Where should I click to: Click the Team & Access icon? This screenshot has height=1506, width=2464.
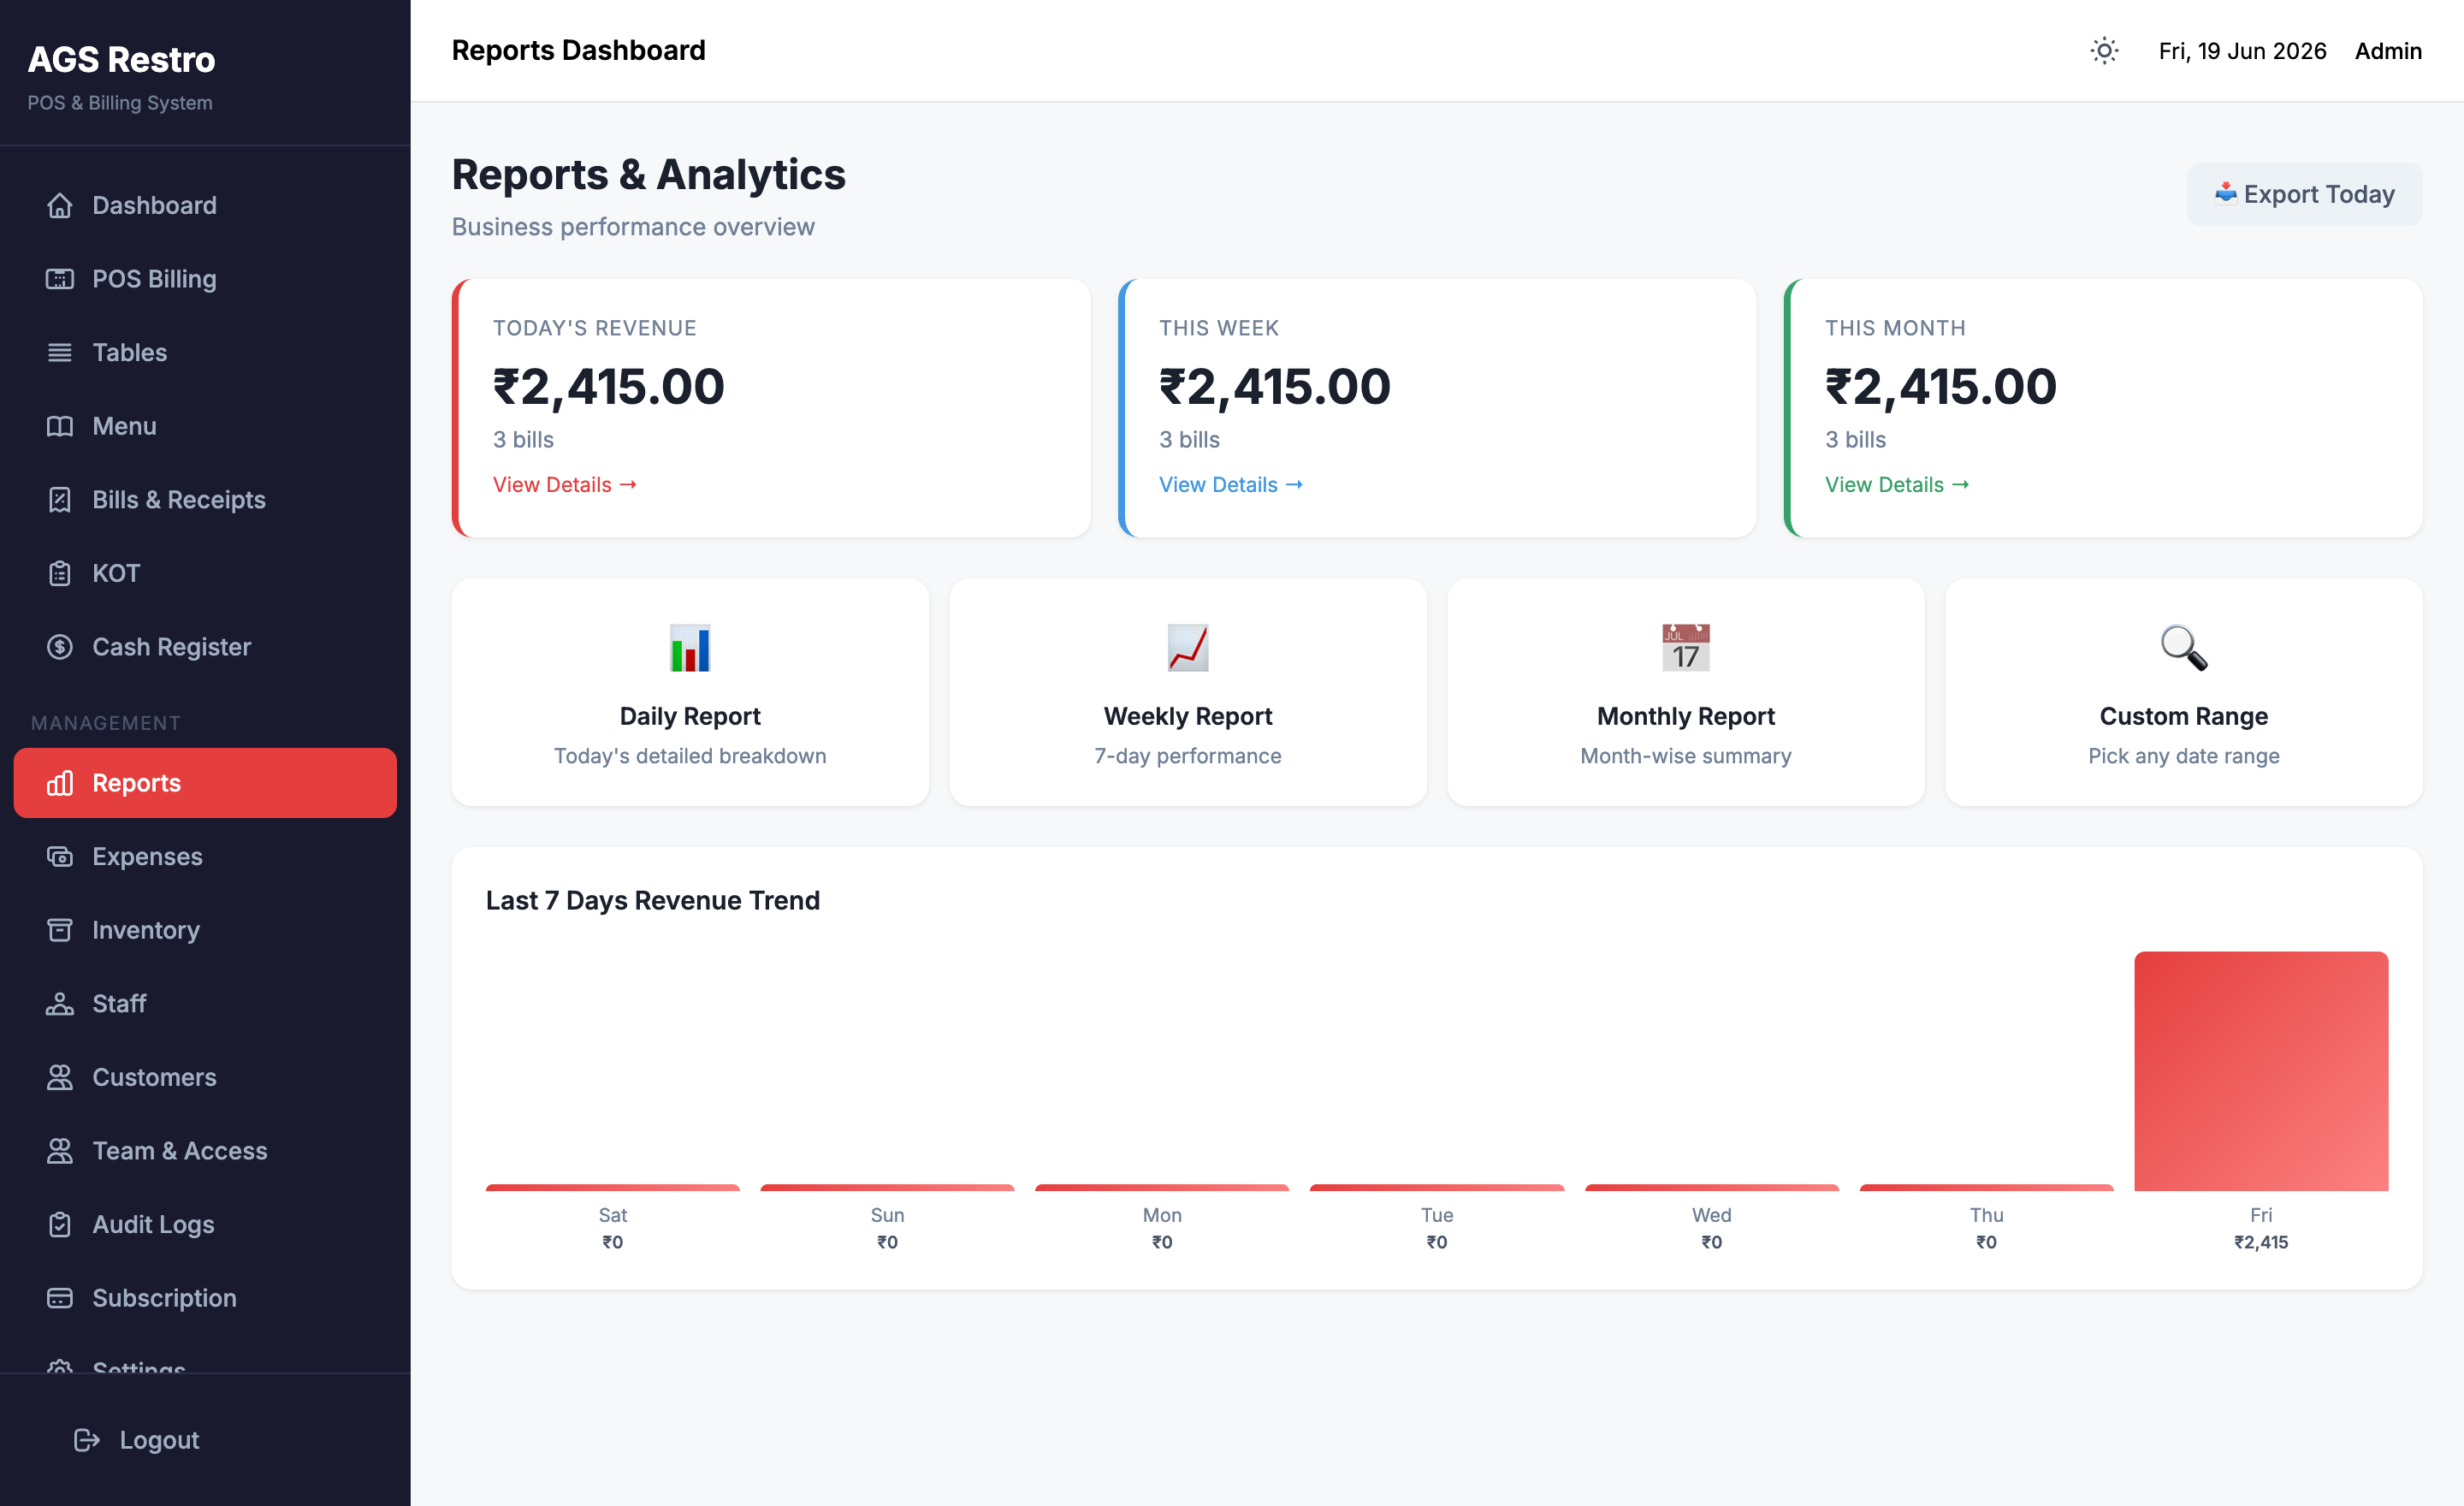60,1151
